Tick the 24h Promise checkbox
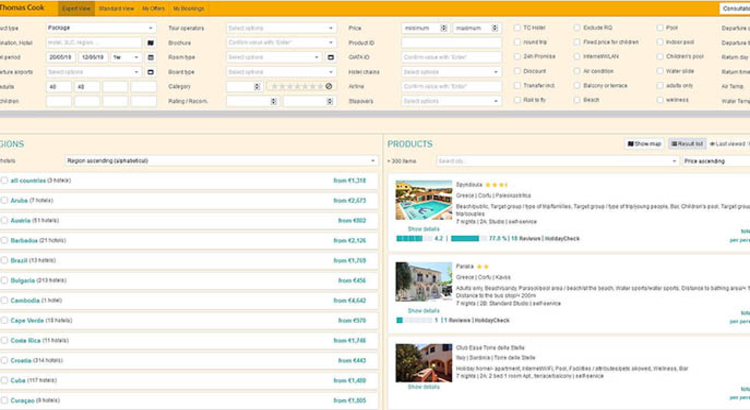Image resolution: width=750 pixels, height=410 pixels. point(517,56)
